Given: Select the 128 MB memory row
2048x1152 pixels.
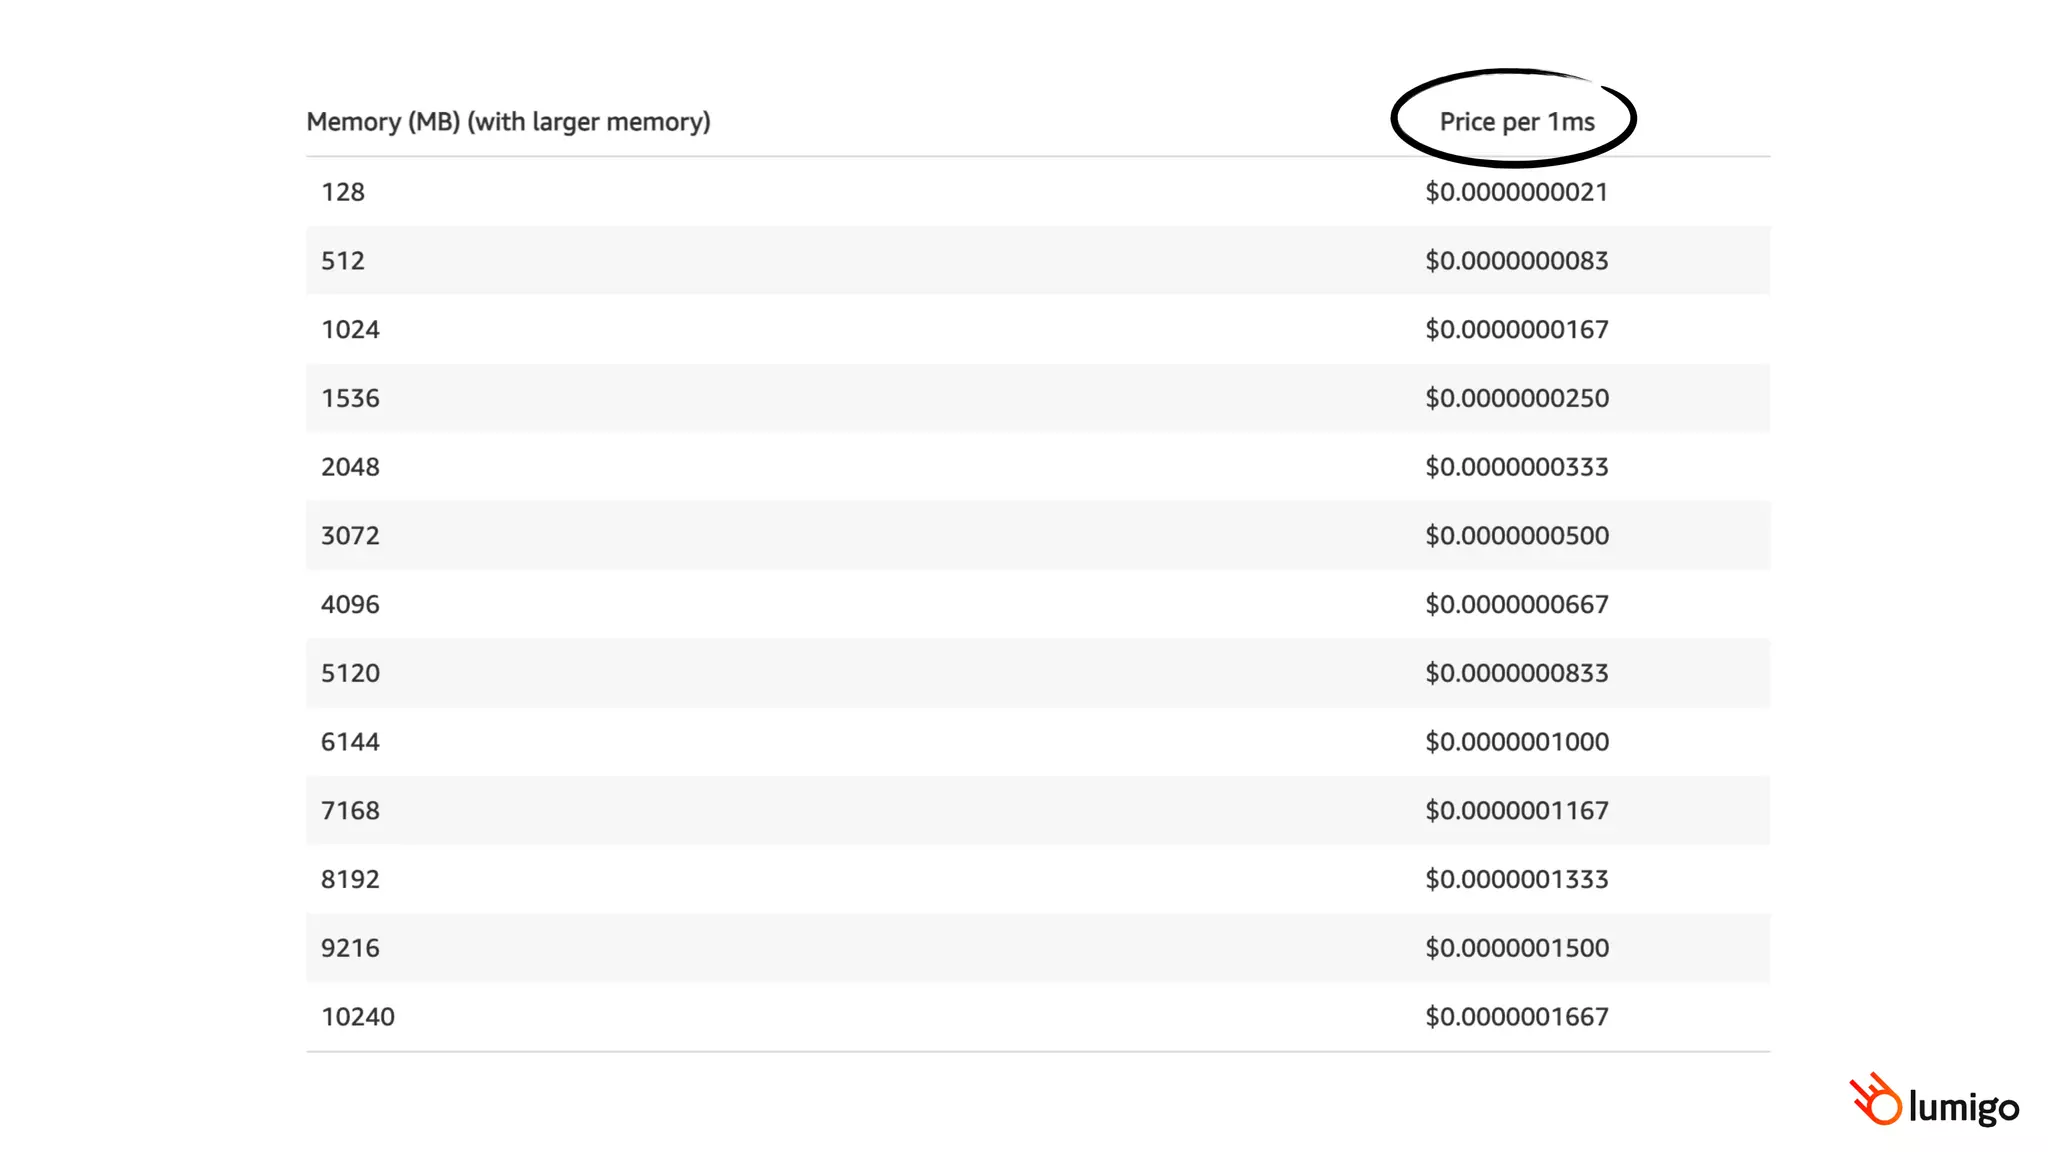Looking at the screenshot, I should coord(343,192).
